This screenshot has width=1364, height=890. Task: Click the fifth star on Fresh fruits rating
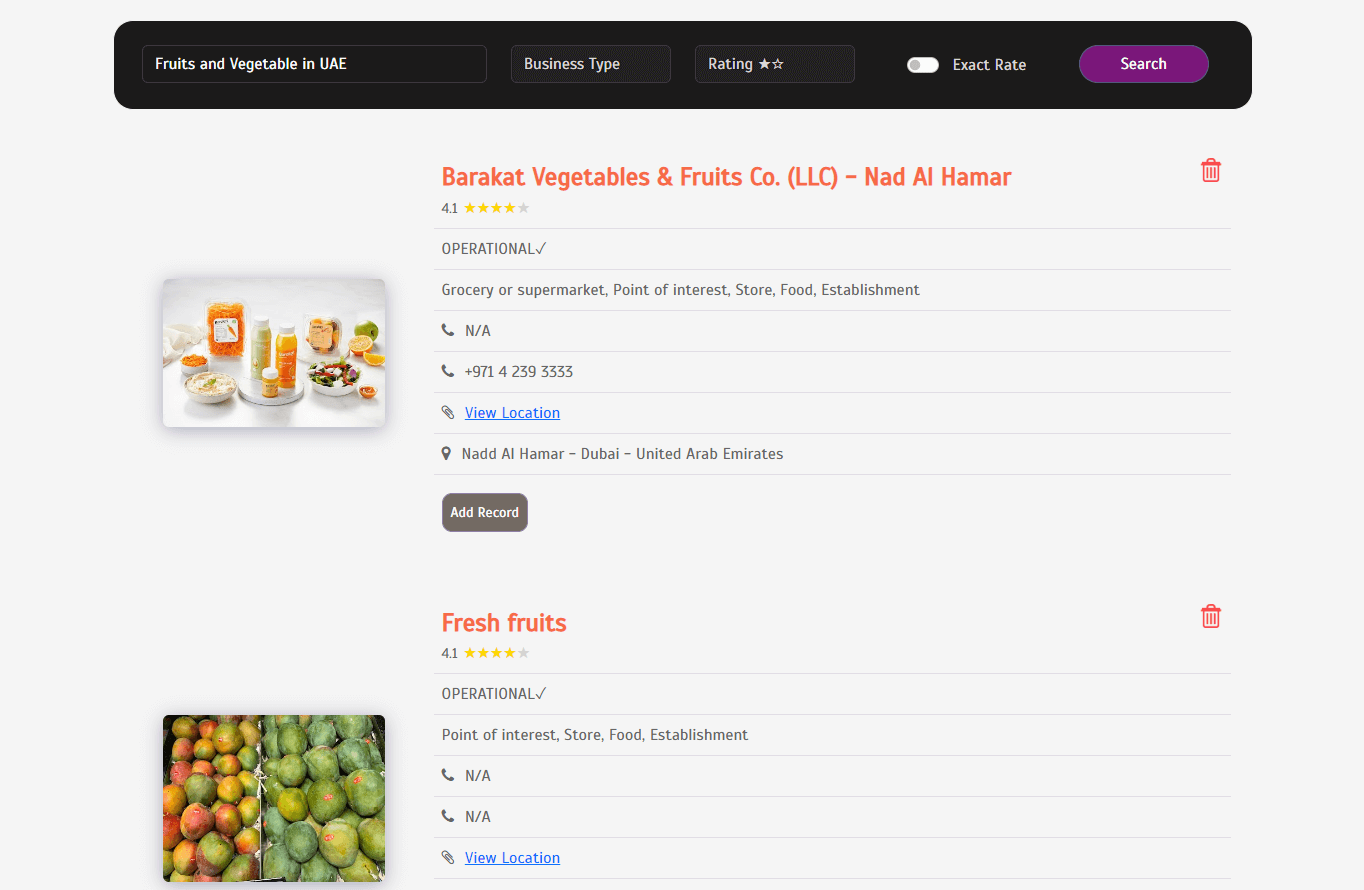click(524, 652)
